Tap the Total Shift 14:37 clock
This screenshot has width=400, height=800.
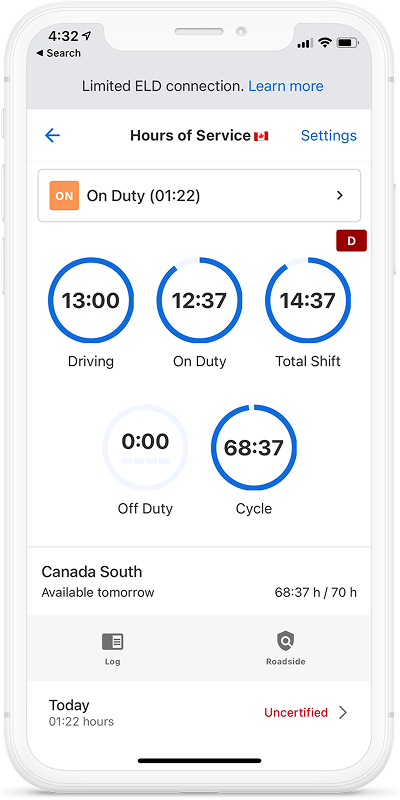[308, 300]
